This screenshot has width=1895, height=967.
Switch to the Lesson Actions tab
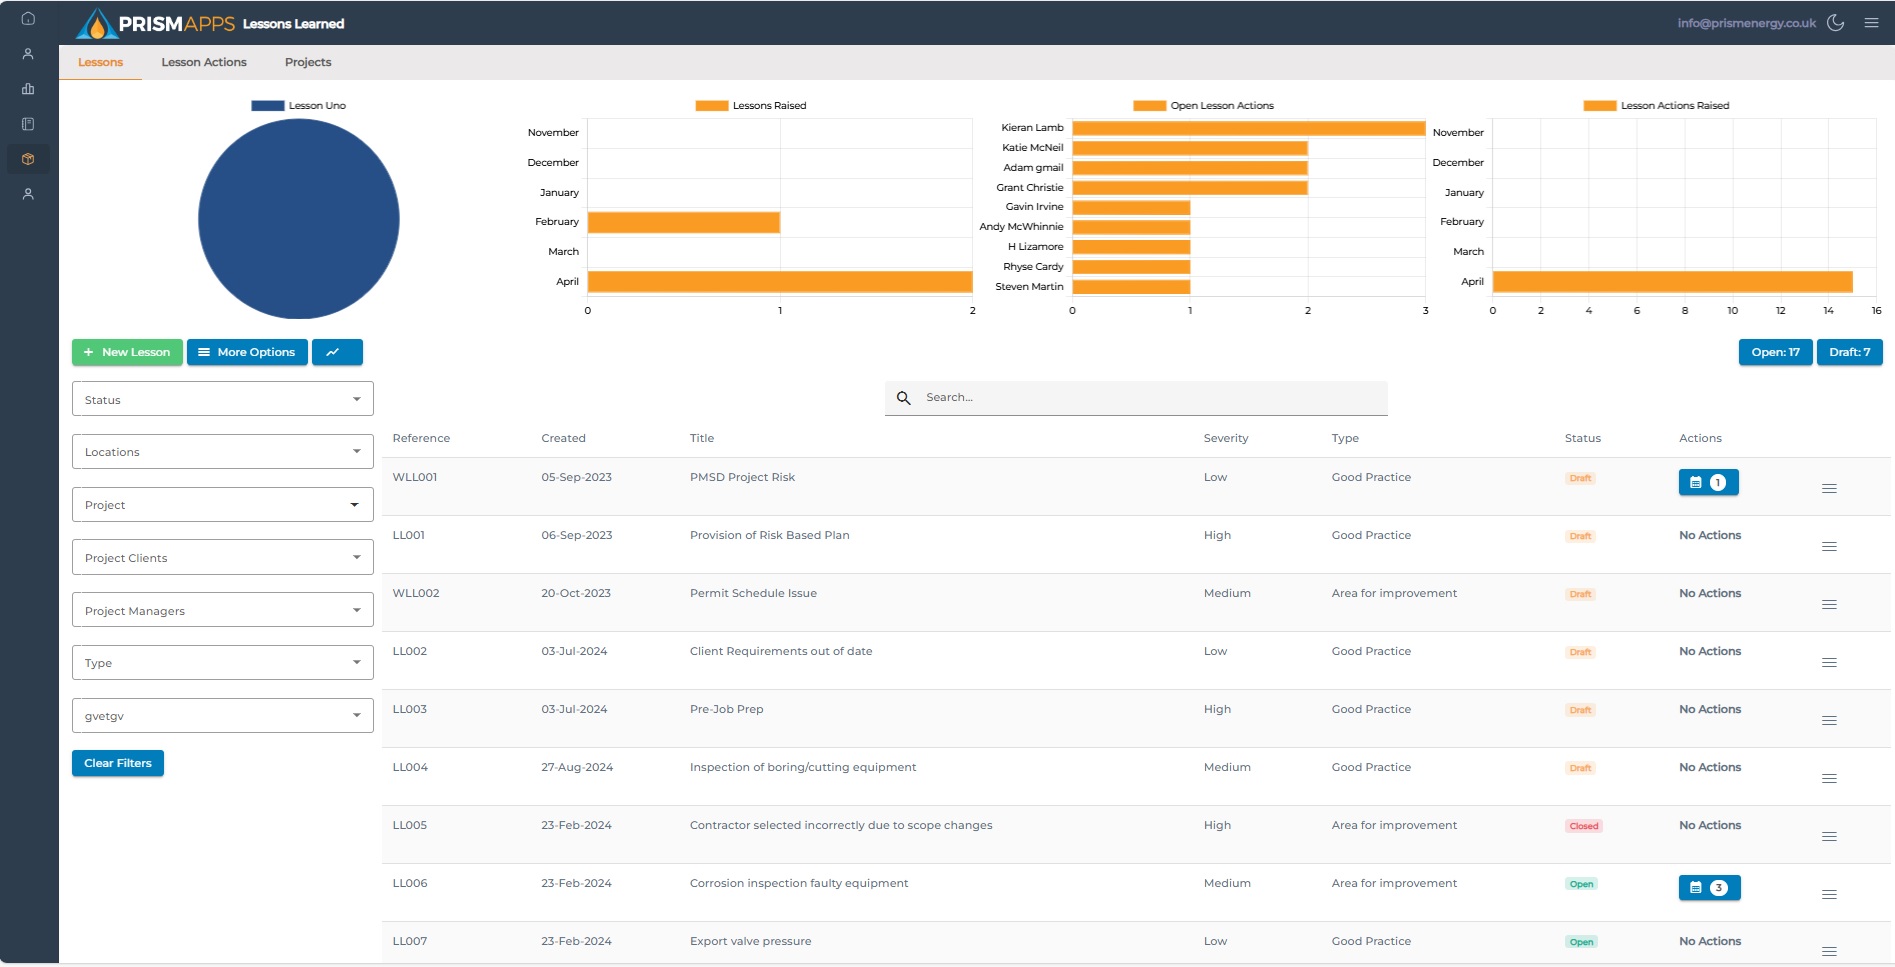(204, 62)
